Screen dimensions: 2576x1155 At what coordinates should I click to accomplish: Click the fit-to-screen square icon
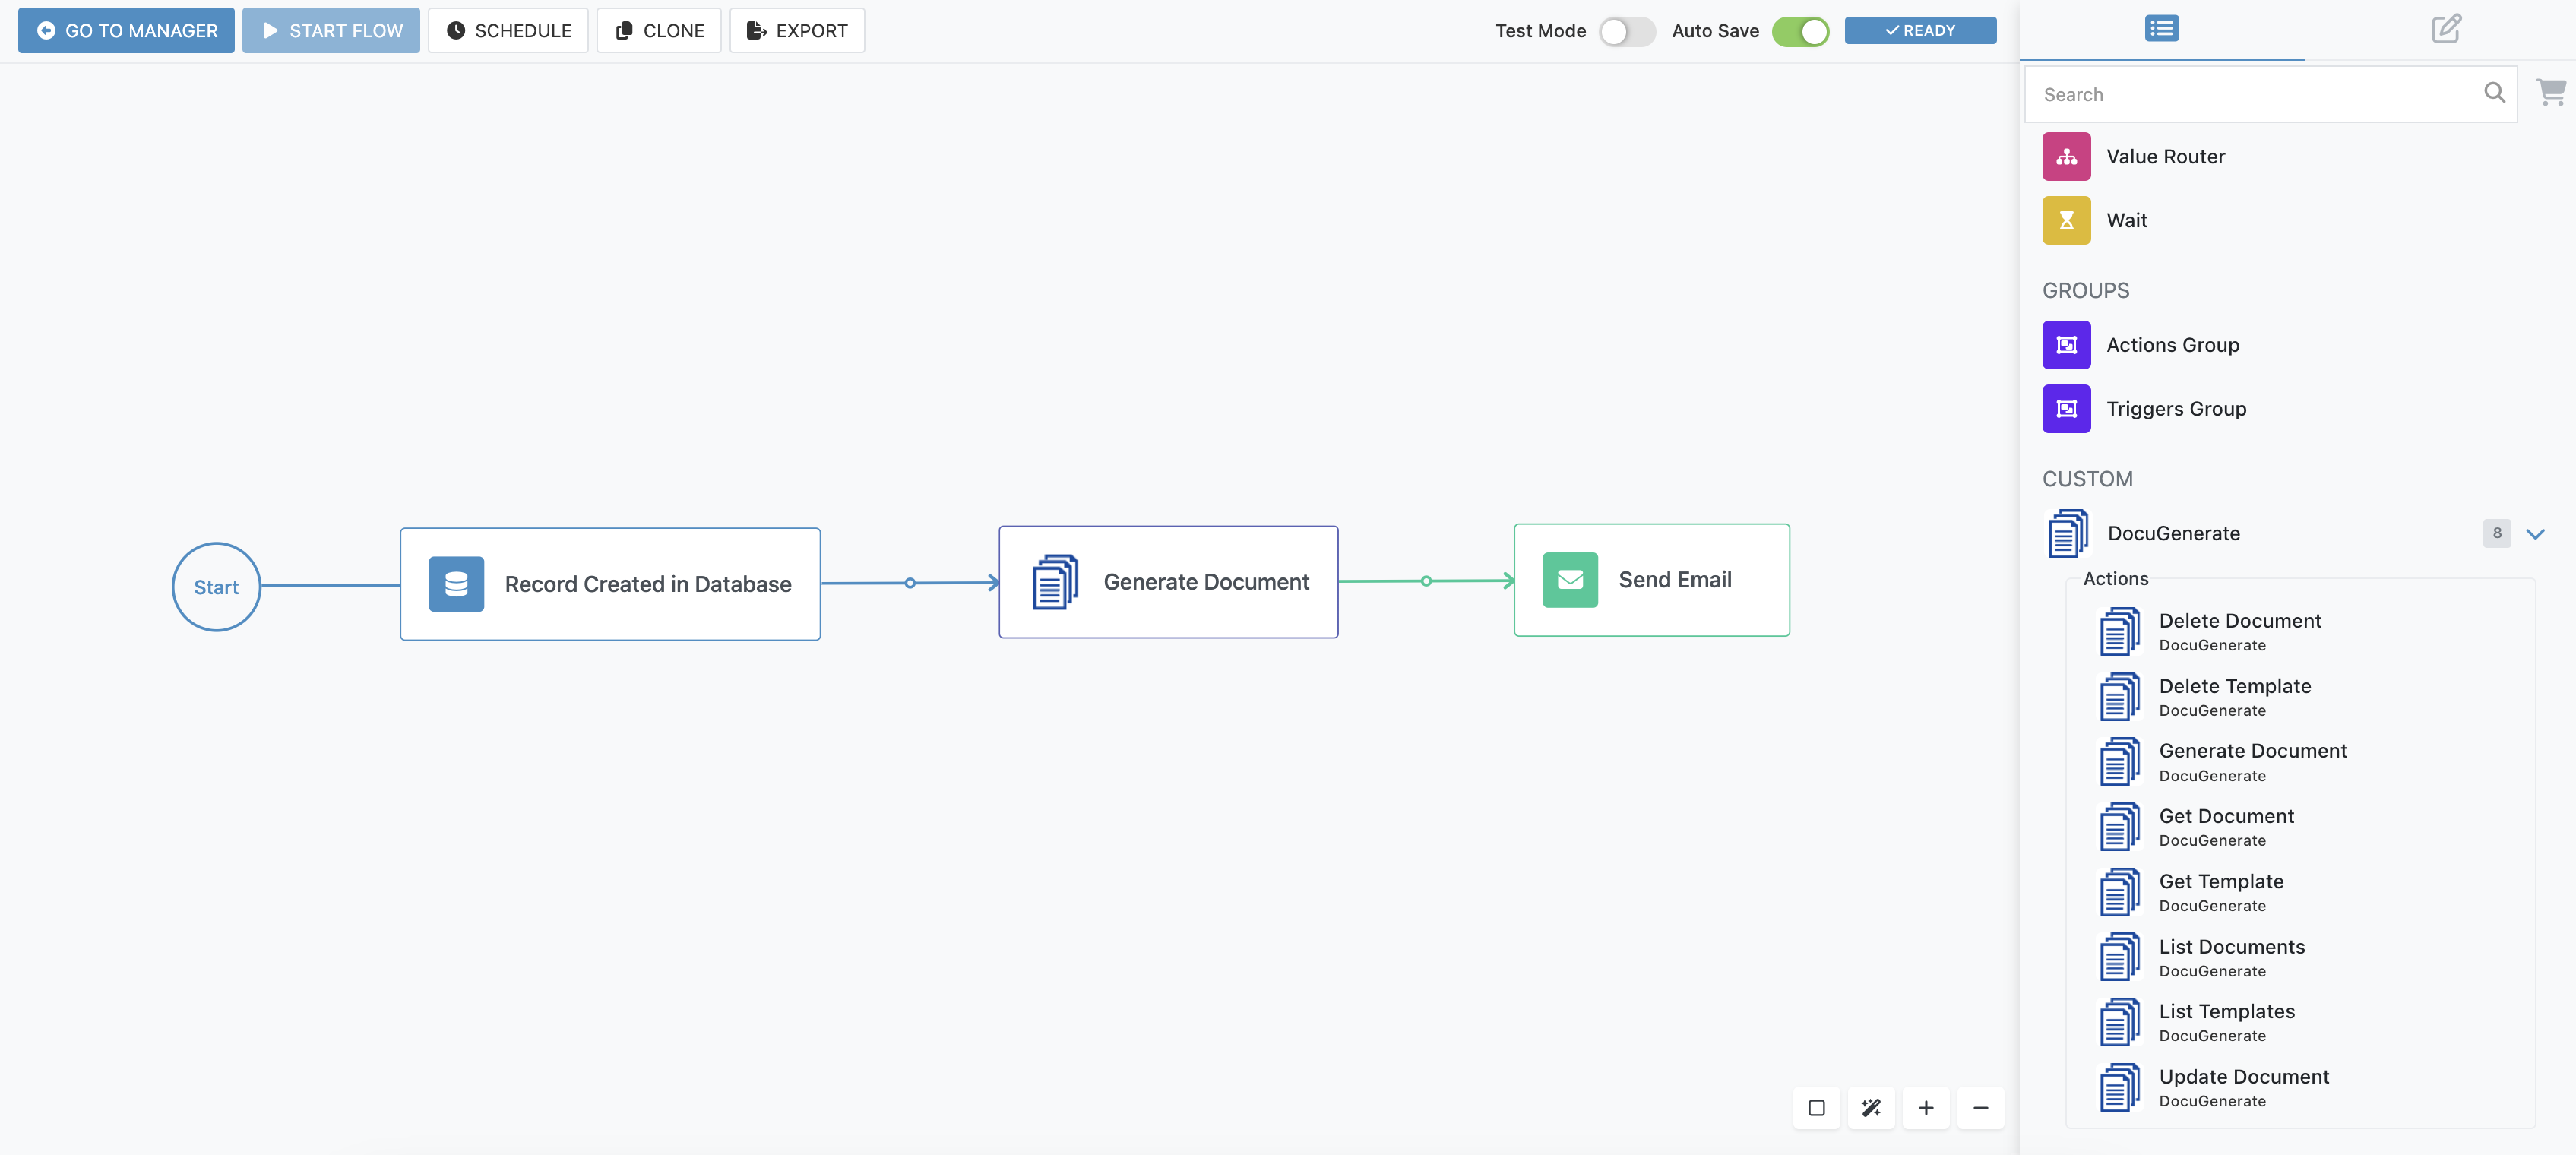[1816, 1108]
